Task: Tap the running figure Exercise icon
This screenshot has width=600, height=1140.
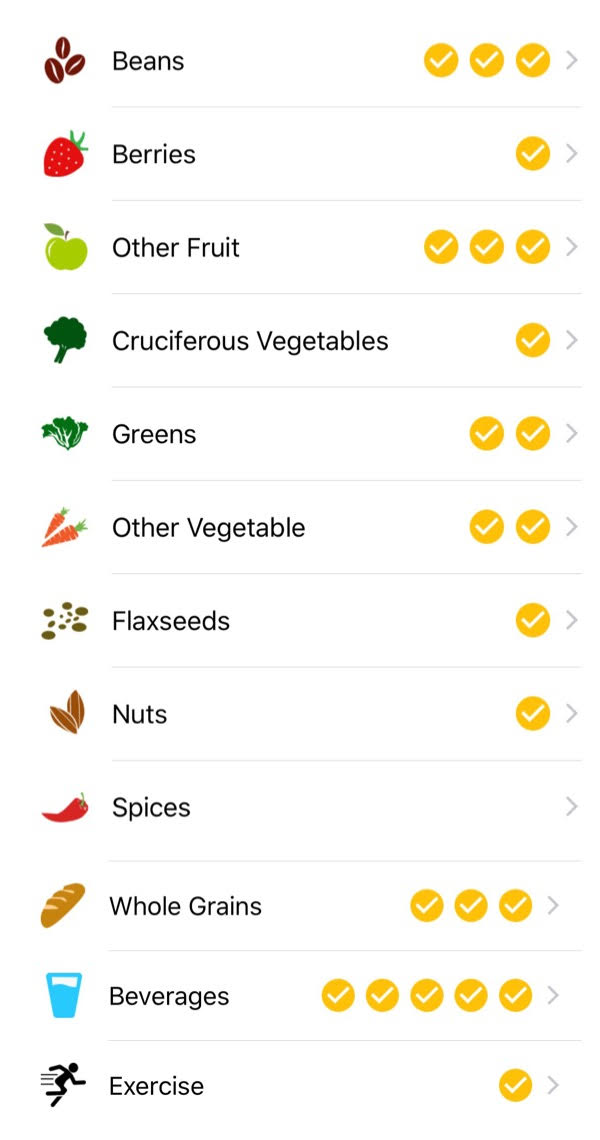Action: (63, 1085)
